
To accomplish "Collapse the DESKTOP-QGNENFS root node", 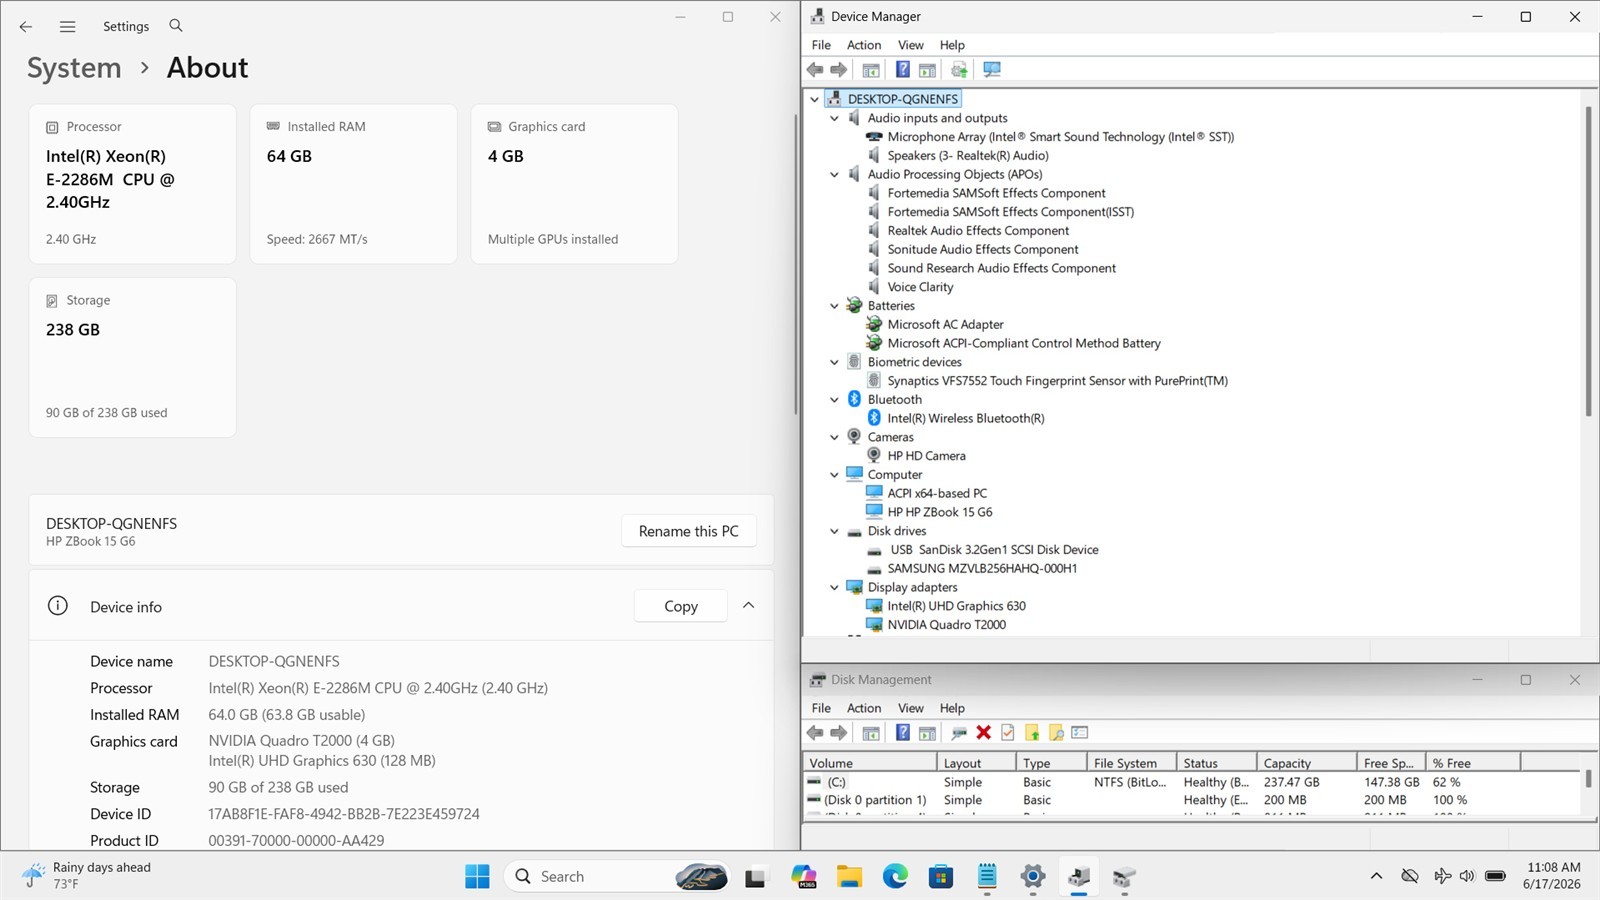I will coord(815,99).
